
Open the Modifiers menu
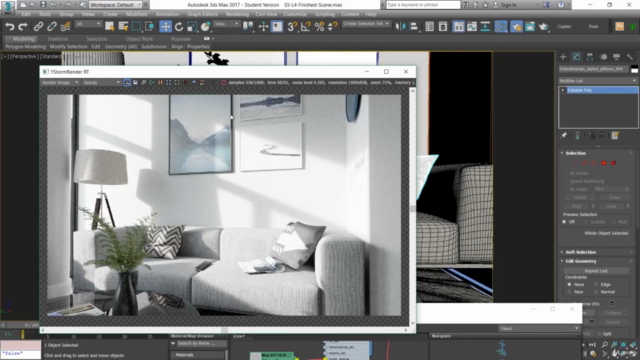coord(137,14)
